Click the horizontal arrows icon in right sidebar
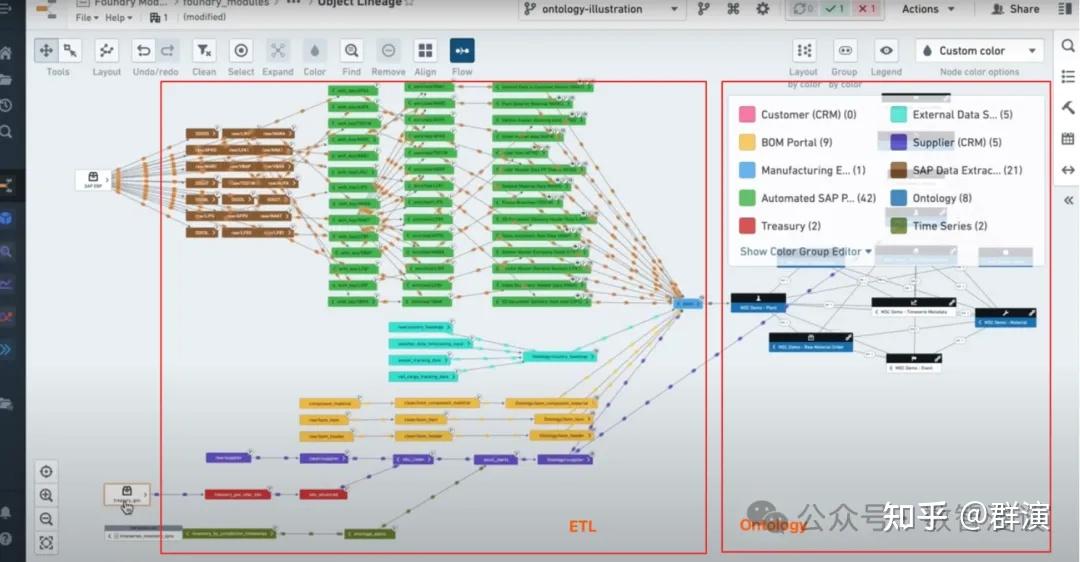Screen dimensions: 1080x562 click(1068, 169)
